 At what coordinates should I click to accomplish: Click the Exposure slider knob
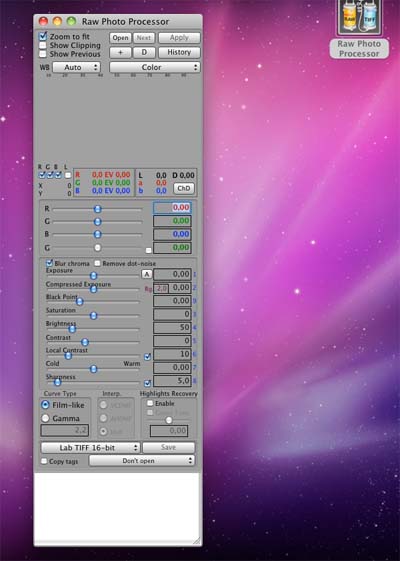93,275
